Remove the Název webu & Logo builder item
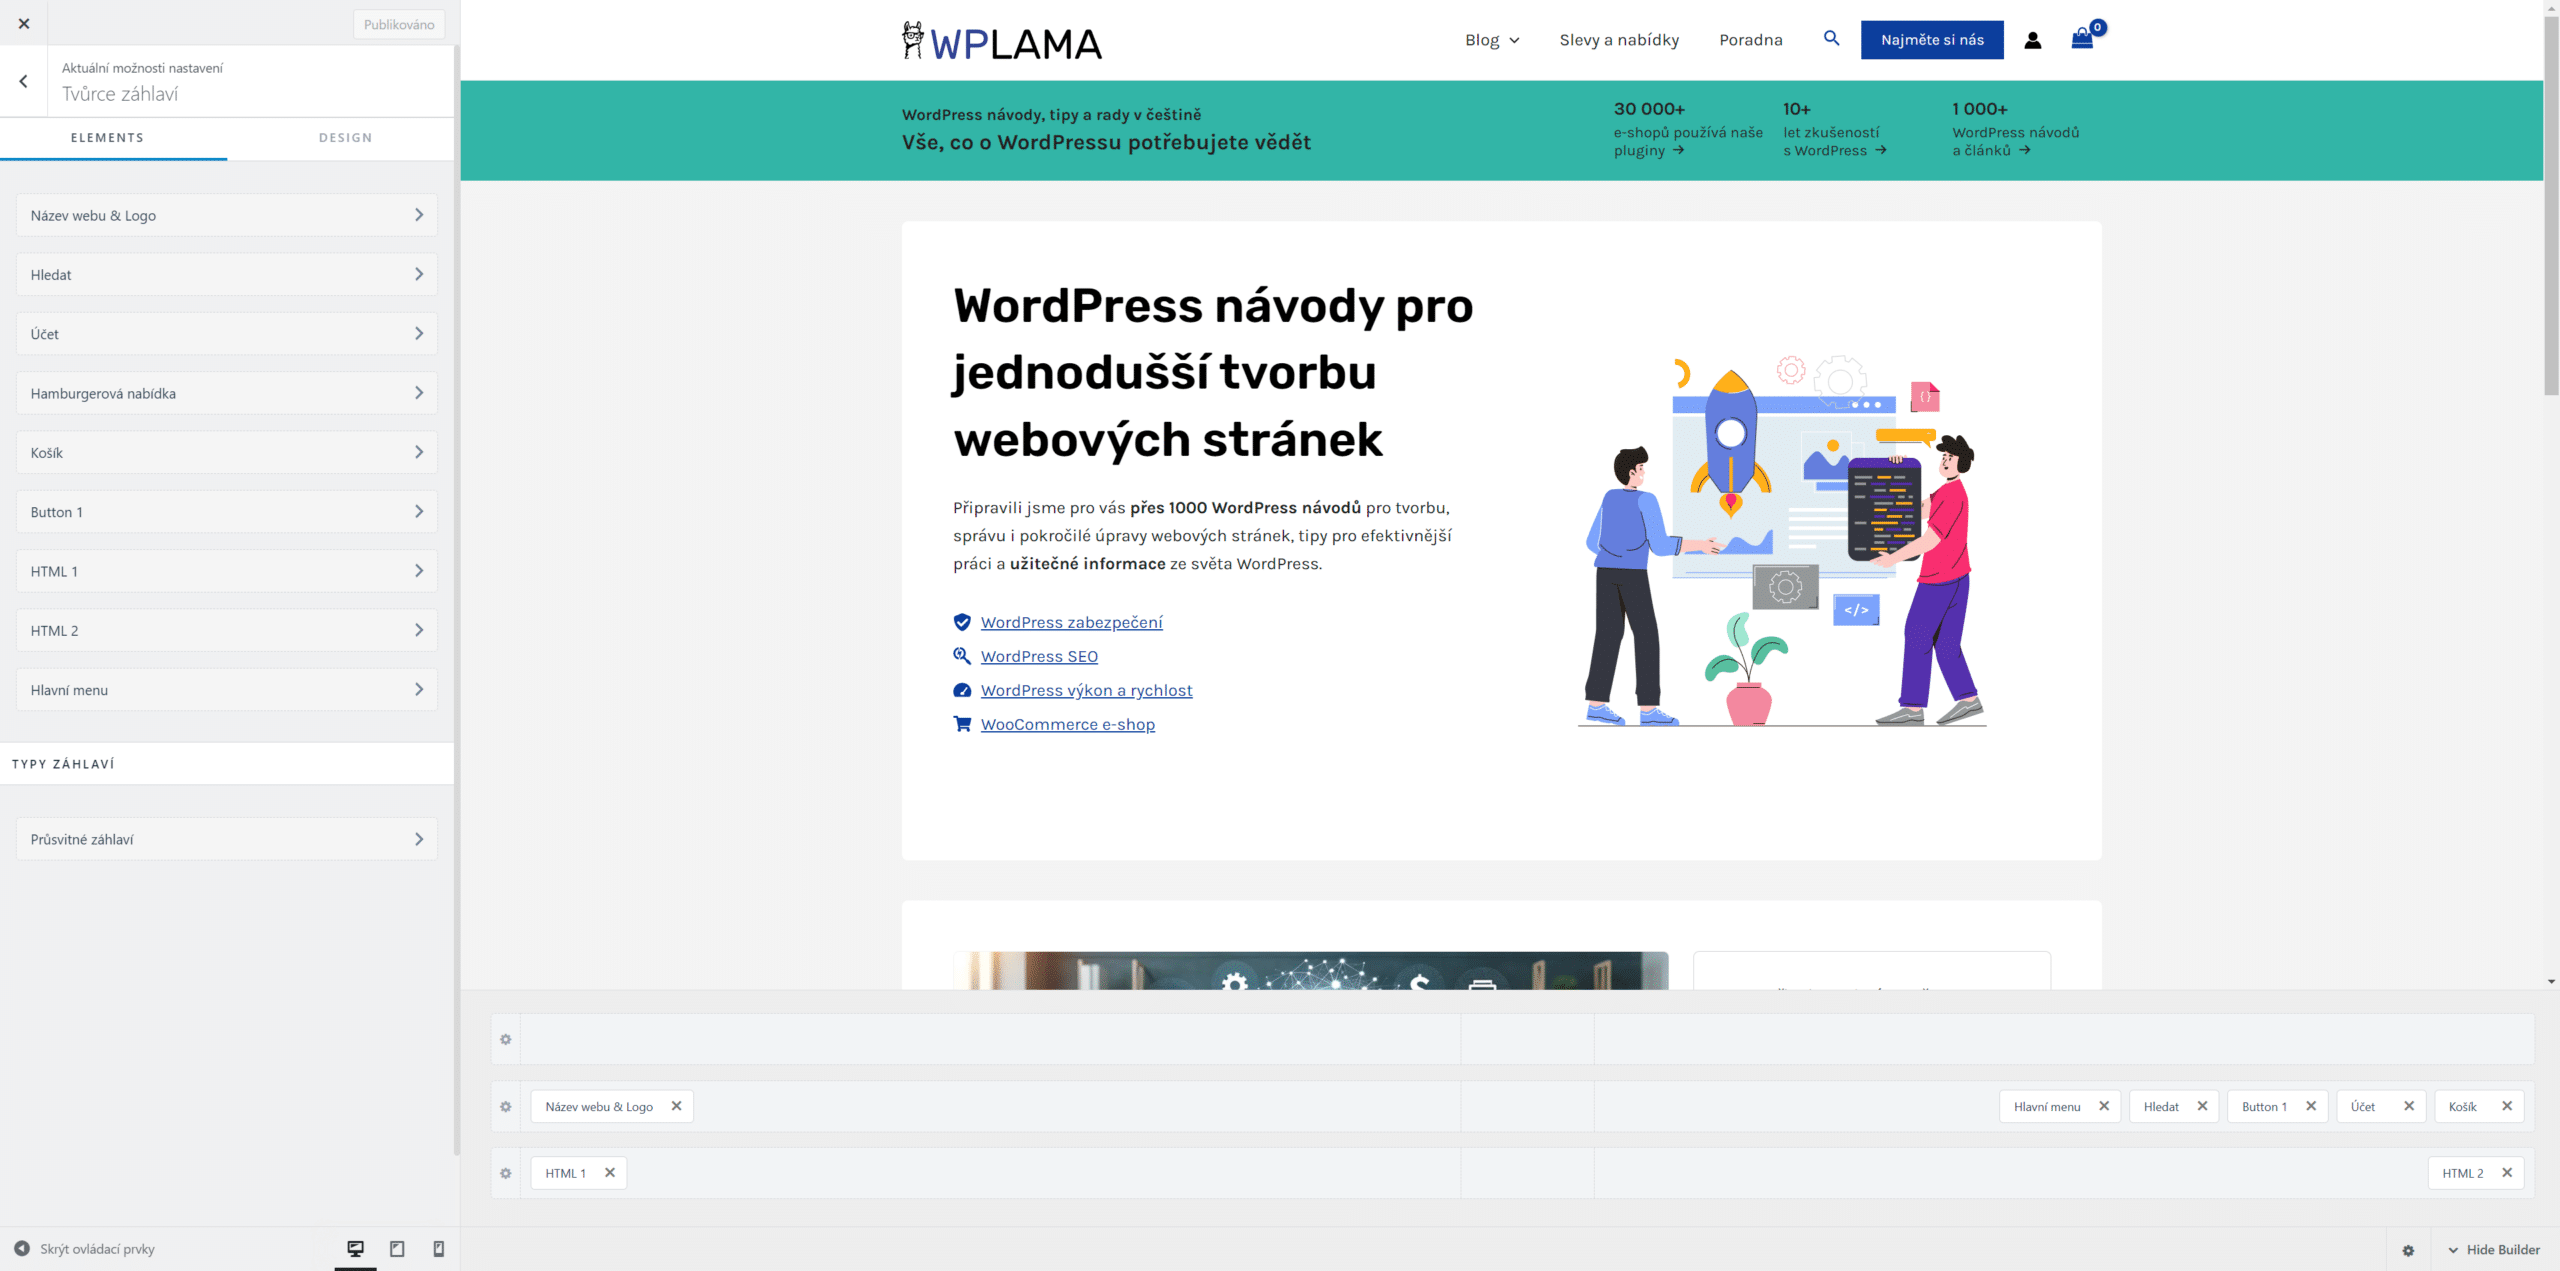Viewport: 2560px width, 1271px height. (x=677, y=1106)
